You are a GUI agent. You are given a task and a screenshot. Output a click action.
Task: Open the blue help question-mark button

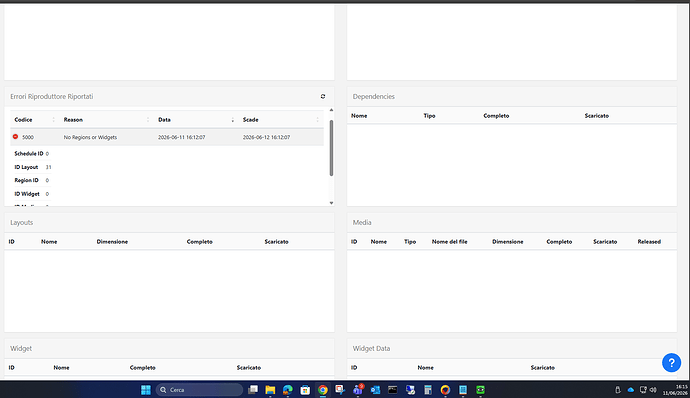(x=671, y=362)
